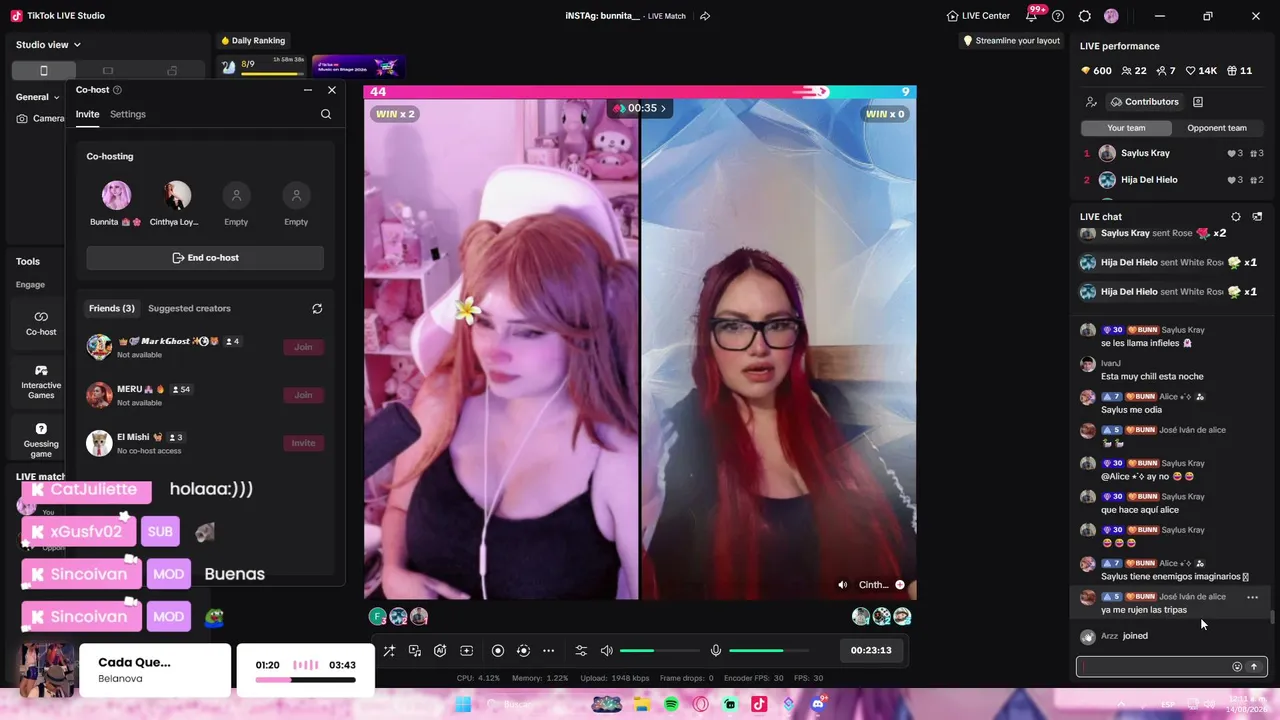
Task: Select the landscape layout
Action: click(108, 70)
